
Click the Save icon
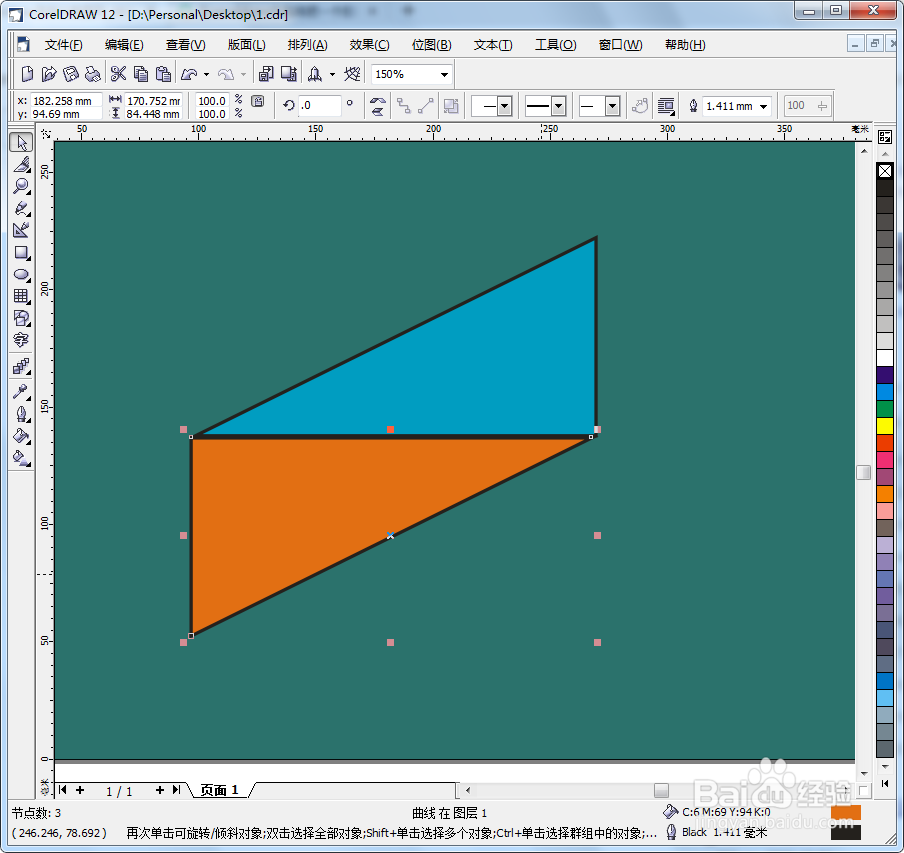click(71, 74)
